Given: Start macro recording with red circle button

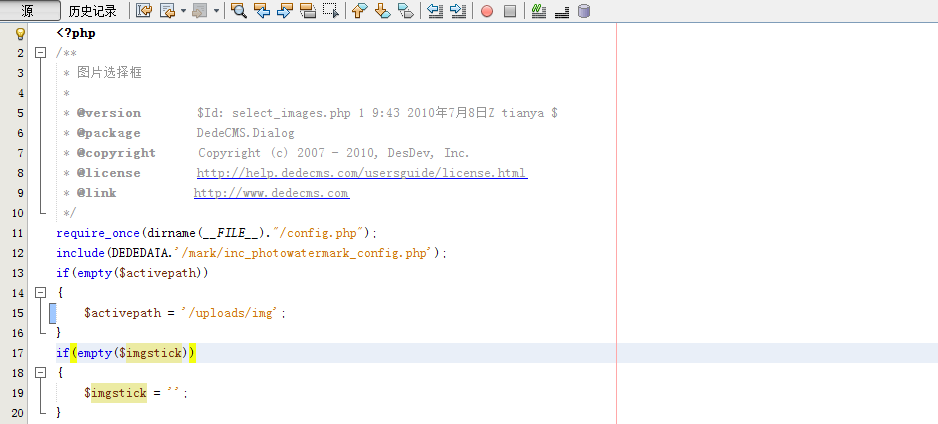Looking at the screenshot, I should (487, 12).
